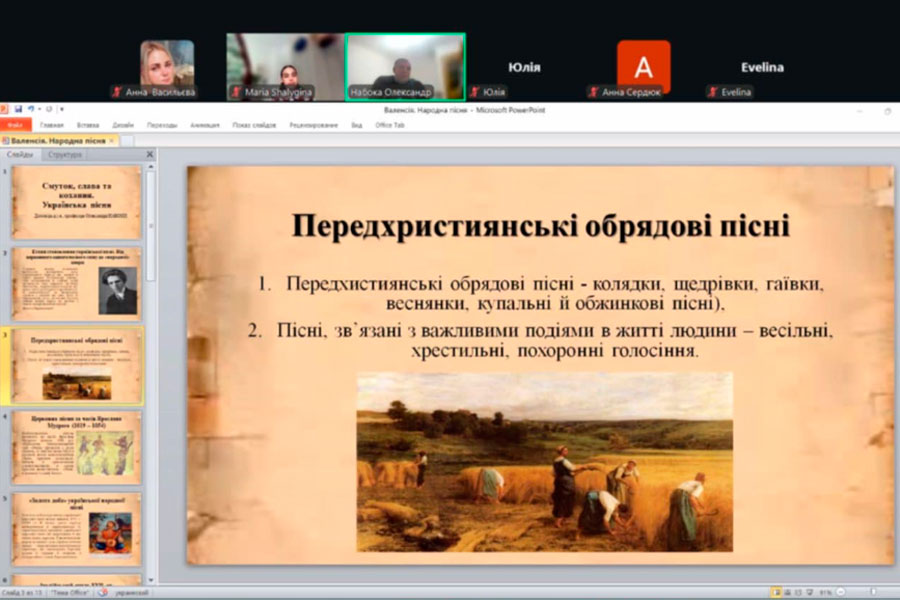
Task: Click the PowerPoint application icon in title bar
Action: tap(5, 109)
